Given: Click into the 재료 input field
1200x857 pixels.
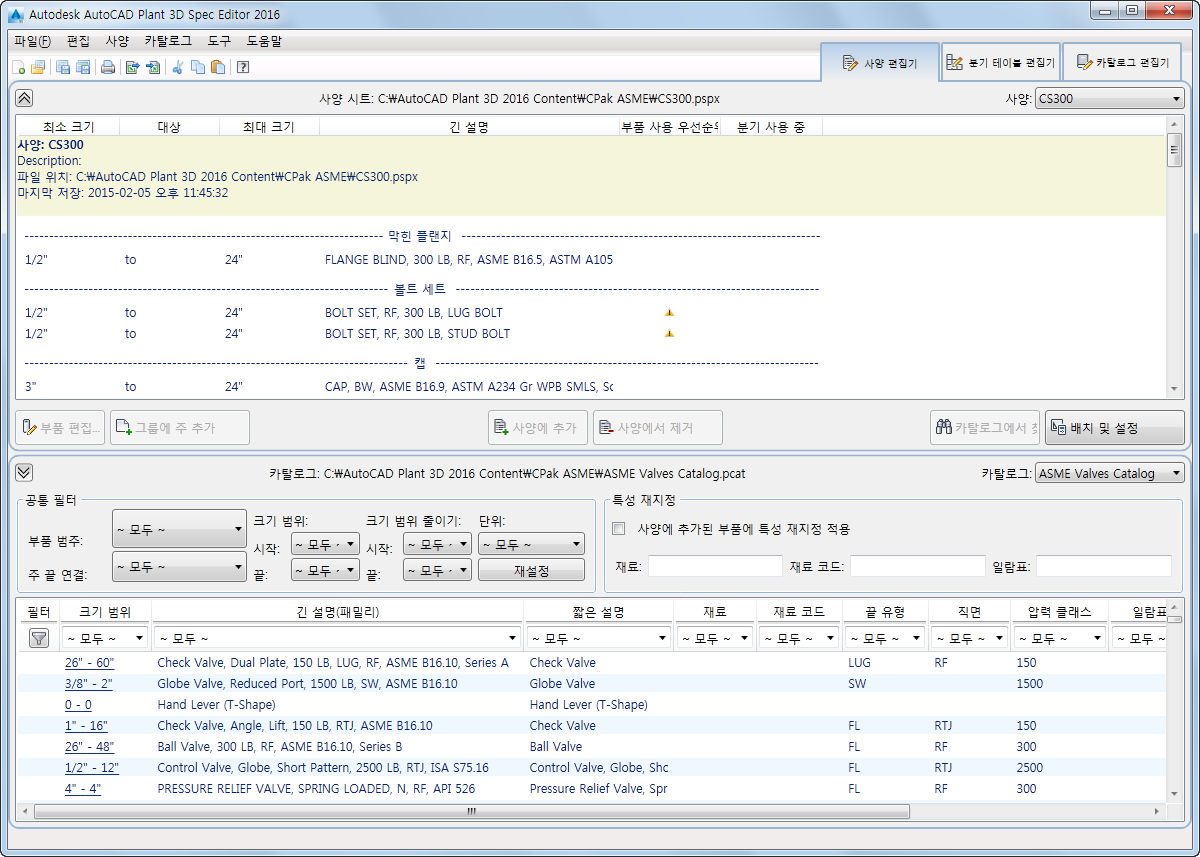Looking at the screenshot, I should point(715,567).
